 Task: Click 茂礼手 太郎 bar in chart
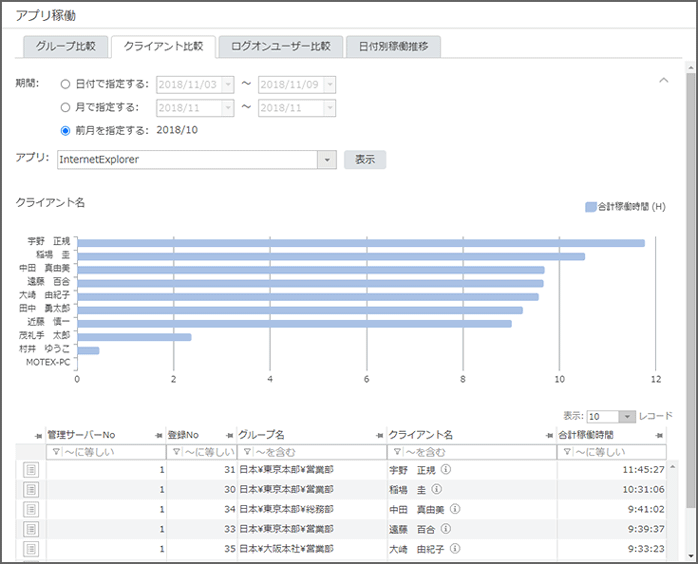[134, 337]
